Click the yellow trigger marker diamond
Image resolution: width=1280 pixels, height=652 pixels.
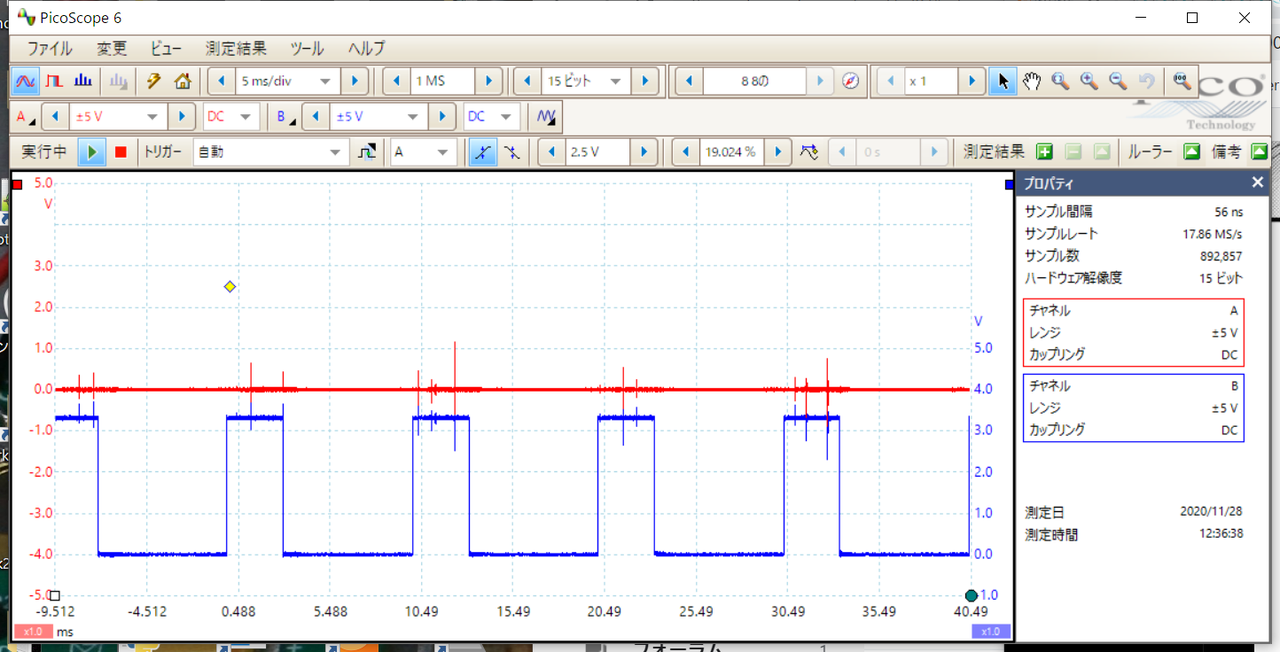pyautogui.click(x=230, y=287)
